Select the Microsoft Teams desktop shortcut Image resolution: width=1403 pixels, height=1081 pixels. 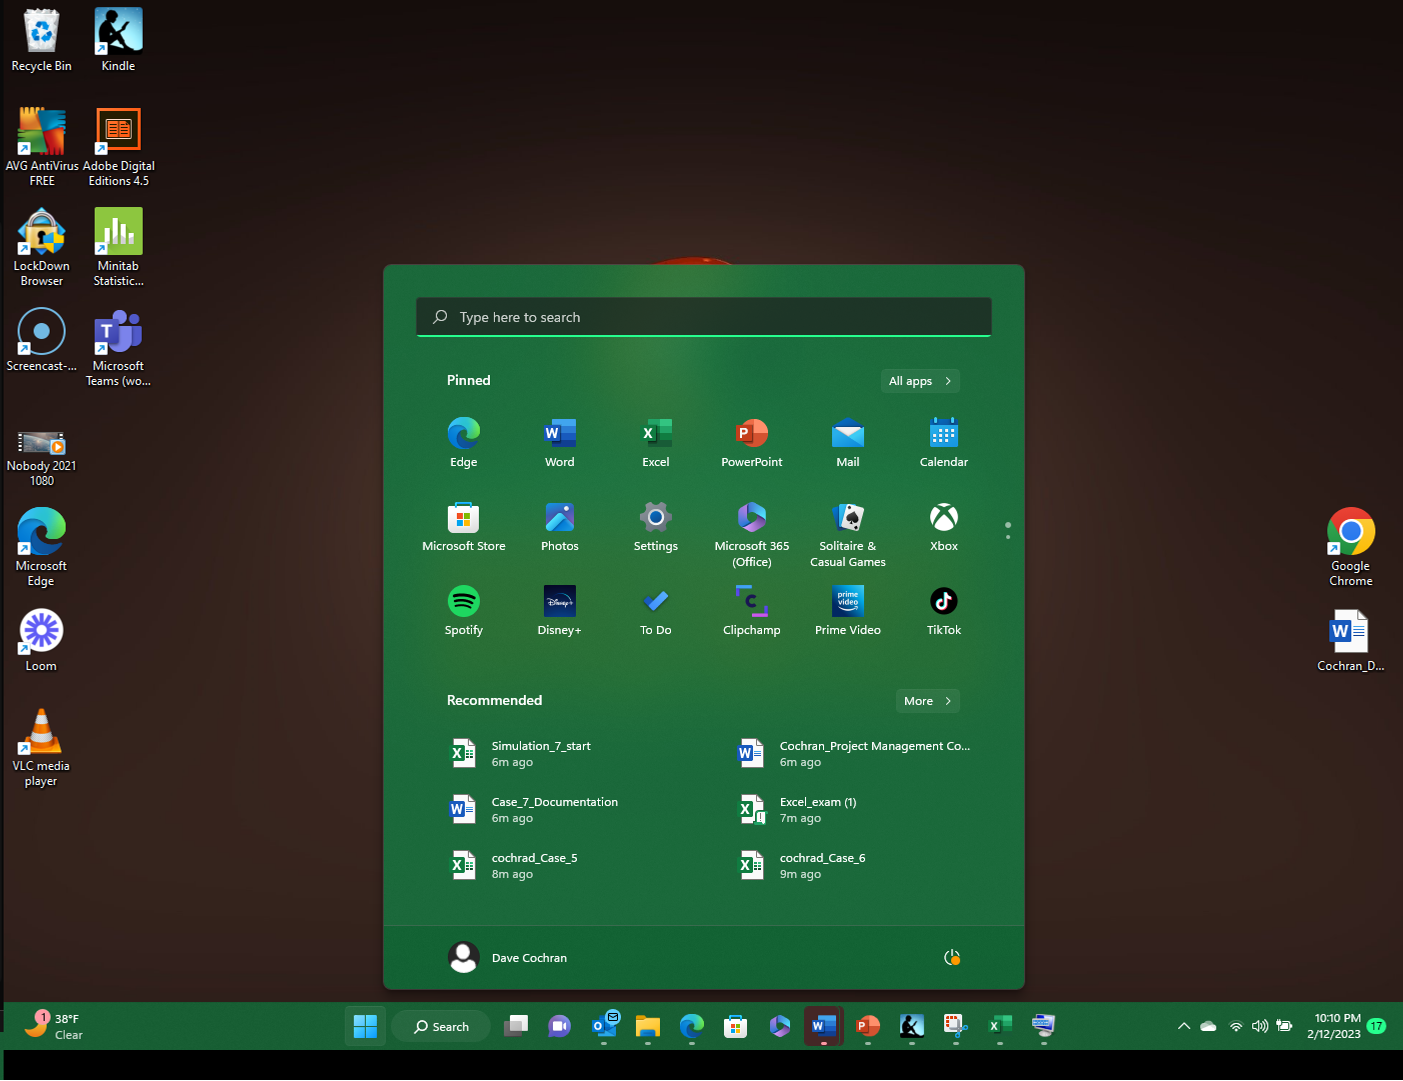tap(118, 347)
